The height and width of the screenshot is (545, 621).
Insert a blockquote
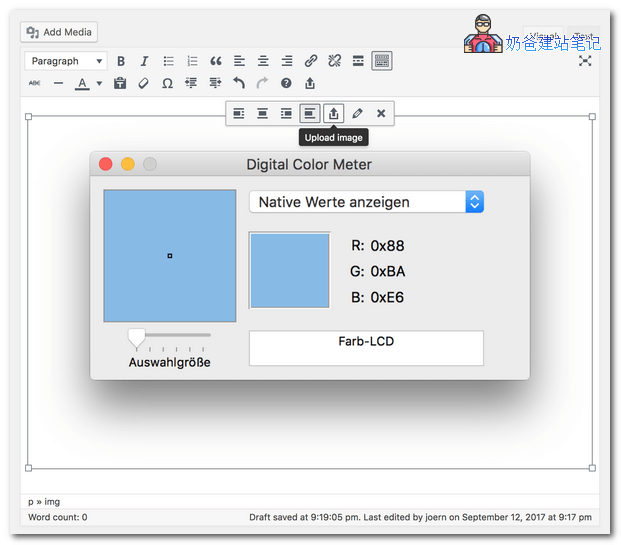pos(215,61)
